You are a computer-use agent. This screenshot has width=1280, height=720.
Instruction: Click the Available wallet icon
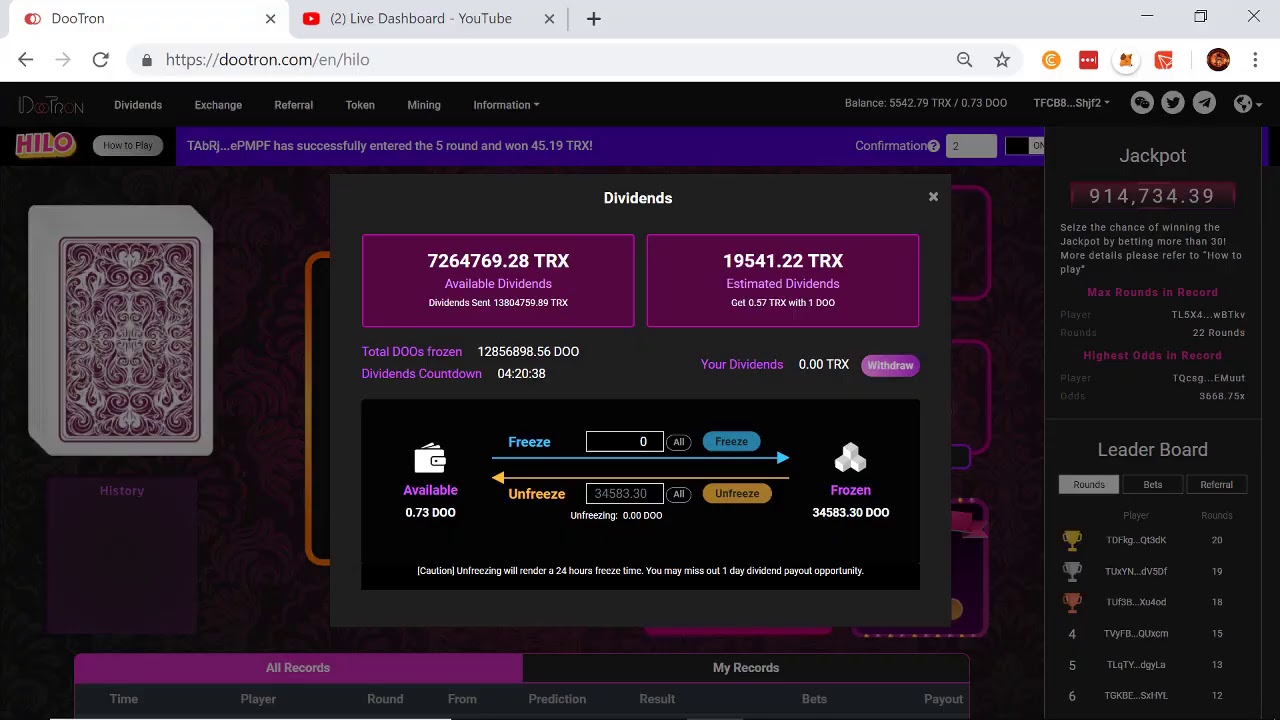coord(430,459)
